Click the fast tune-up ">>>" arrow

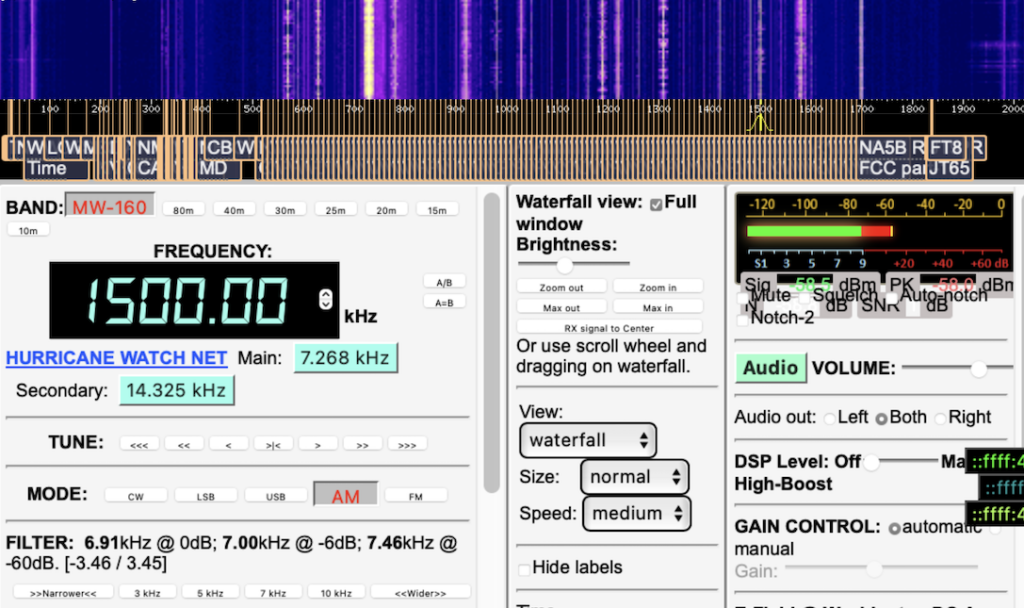click(x=407, y=443)
